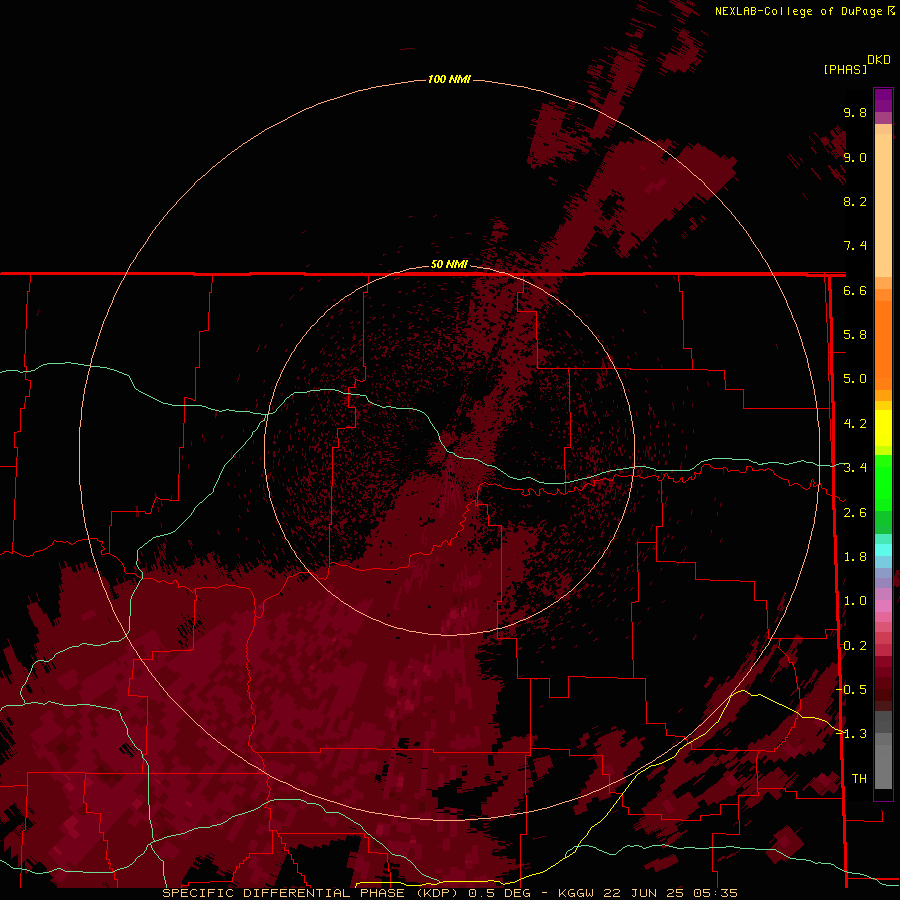
Task: Pick the gray segment at color bar bottom
Action: point(883,766)
